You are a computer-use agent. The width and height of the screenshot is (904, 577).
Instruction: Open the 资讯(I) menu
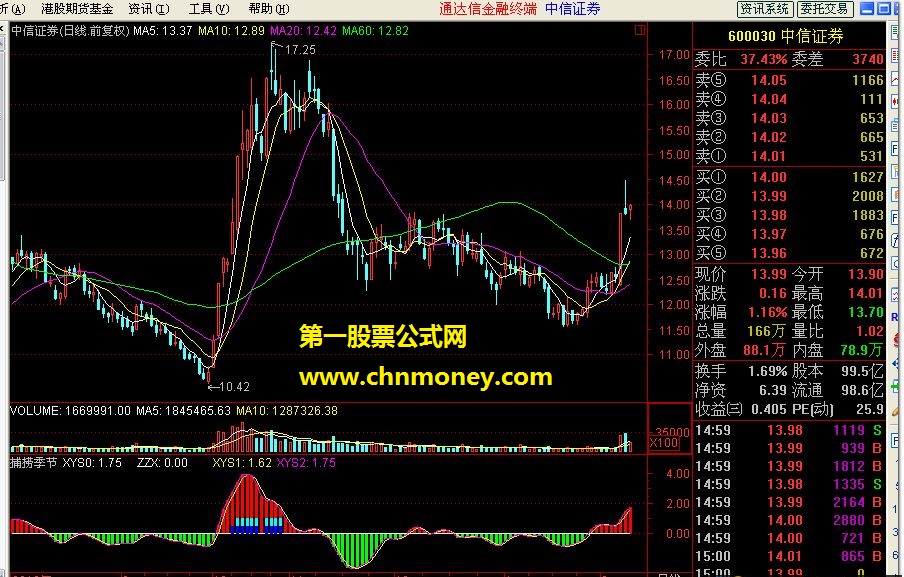[149, 9]
